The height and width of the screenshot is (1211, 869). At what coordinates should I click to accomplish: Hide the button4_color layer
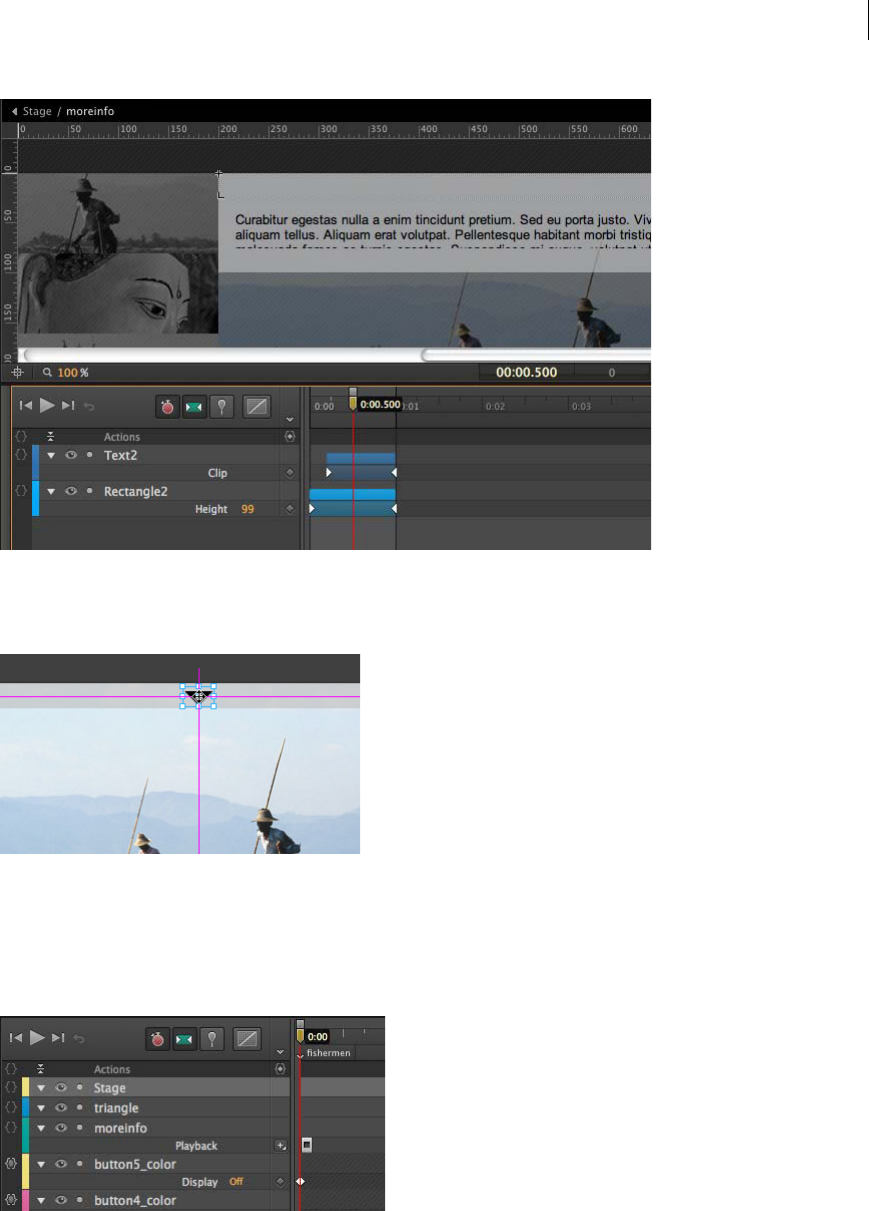coord(61,1201)
